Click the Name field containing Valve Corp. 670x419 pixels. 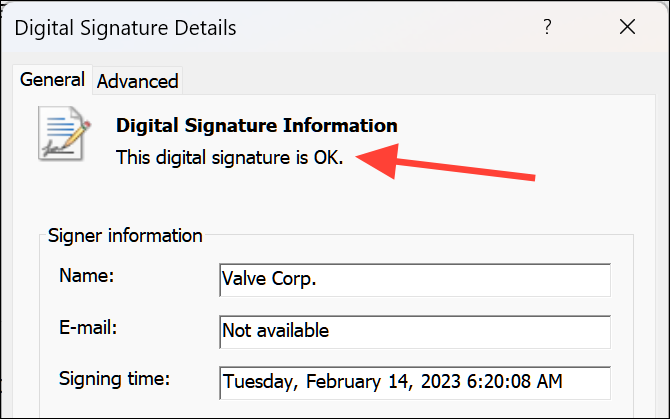point(413,280)
